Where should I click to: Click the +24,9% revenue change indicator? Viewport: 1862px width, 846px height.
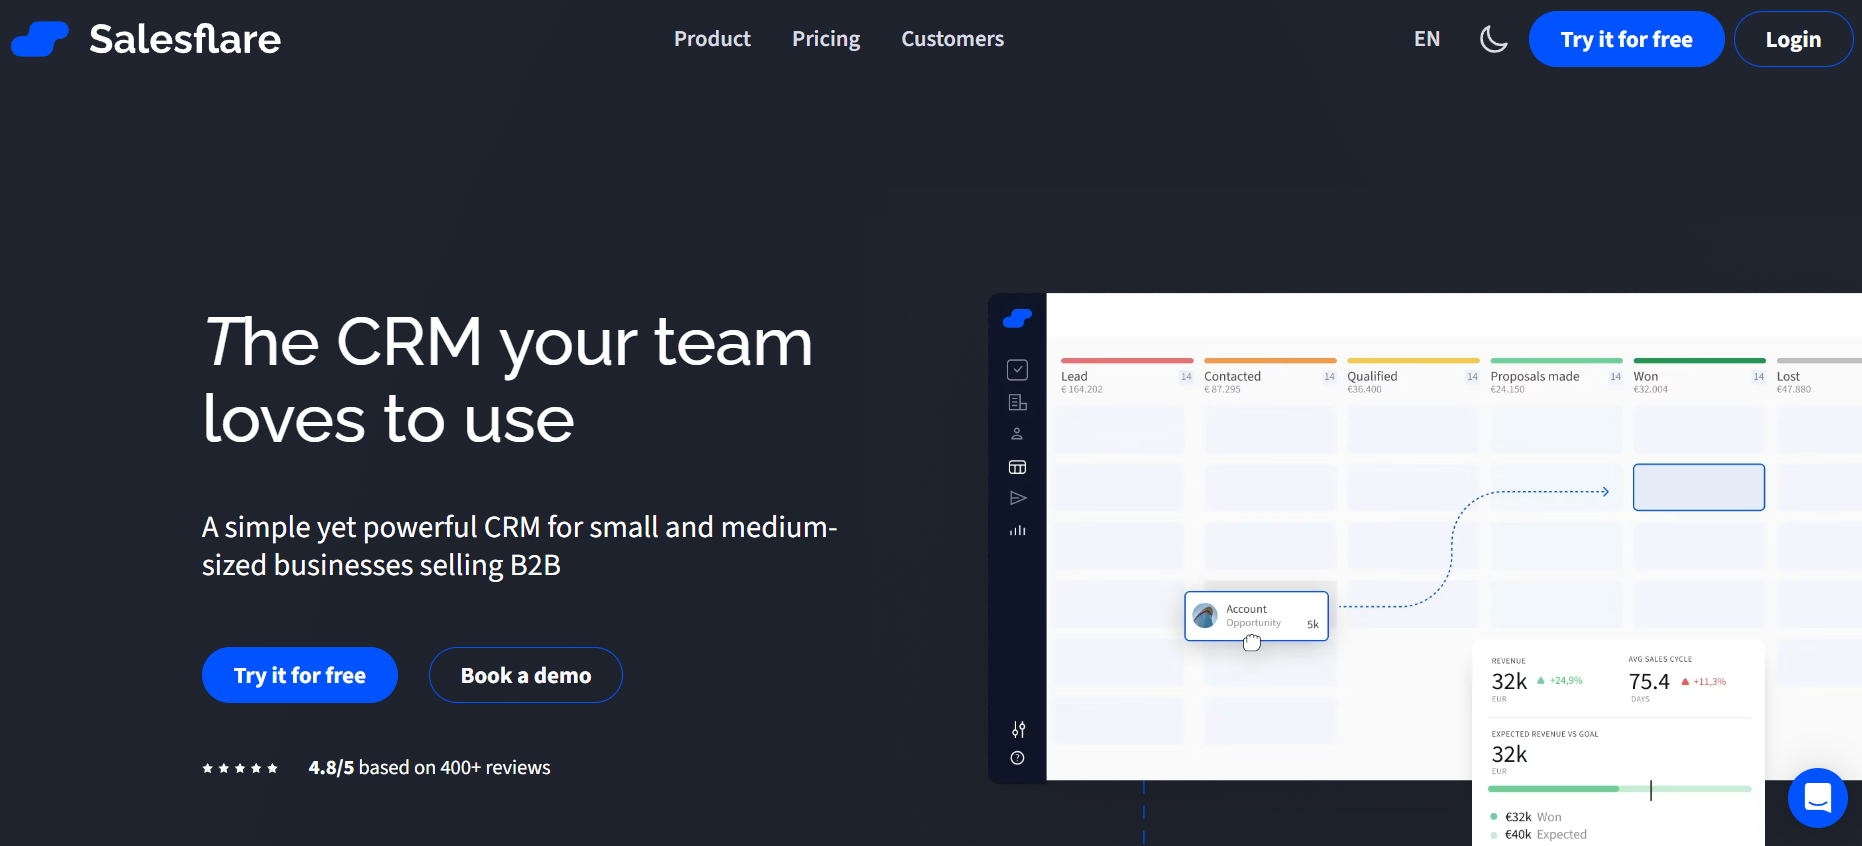[1560, 681]
